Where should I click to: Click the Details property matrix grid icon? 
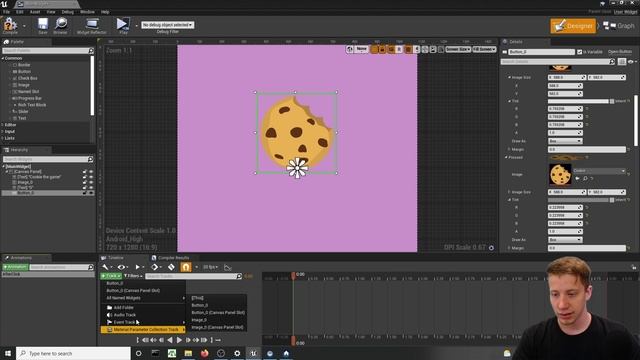coord(622,62)
